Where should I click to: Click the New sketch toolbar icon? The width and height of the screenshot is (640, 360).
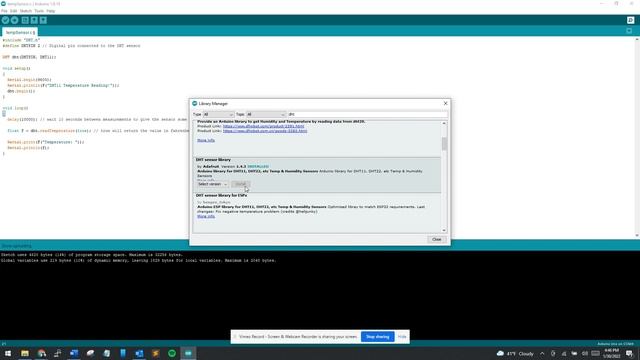point(25,20)
